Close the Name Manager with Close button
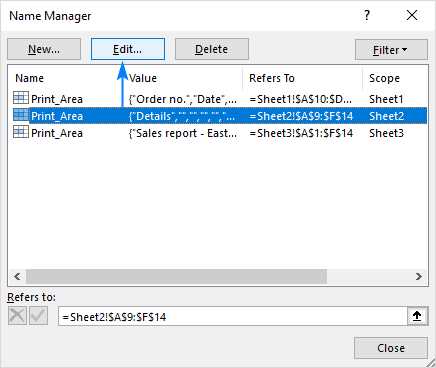The width and height of the screenshot is (436, 368). [x=391, y=348]
